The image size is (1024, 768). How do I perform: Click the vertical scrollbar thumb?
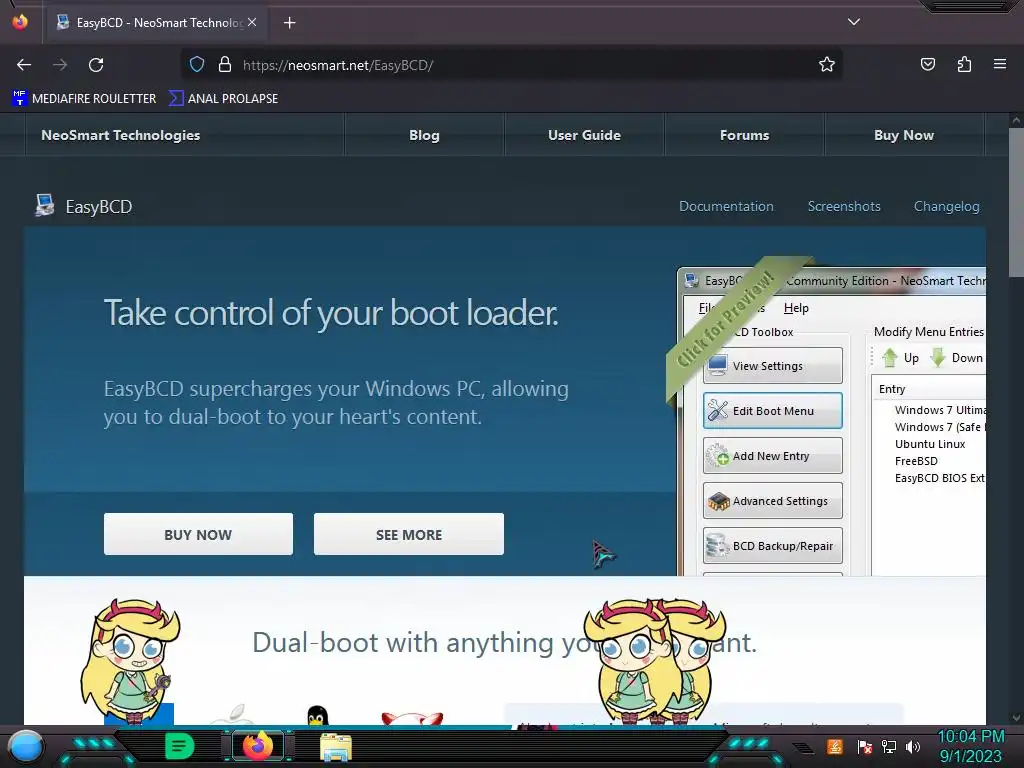1016,202
